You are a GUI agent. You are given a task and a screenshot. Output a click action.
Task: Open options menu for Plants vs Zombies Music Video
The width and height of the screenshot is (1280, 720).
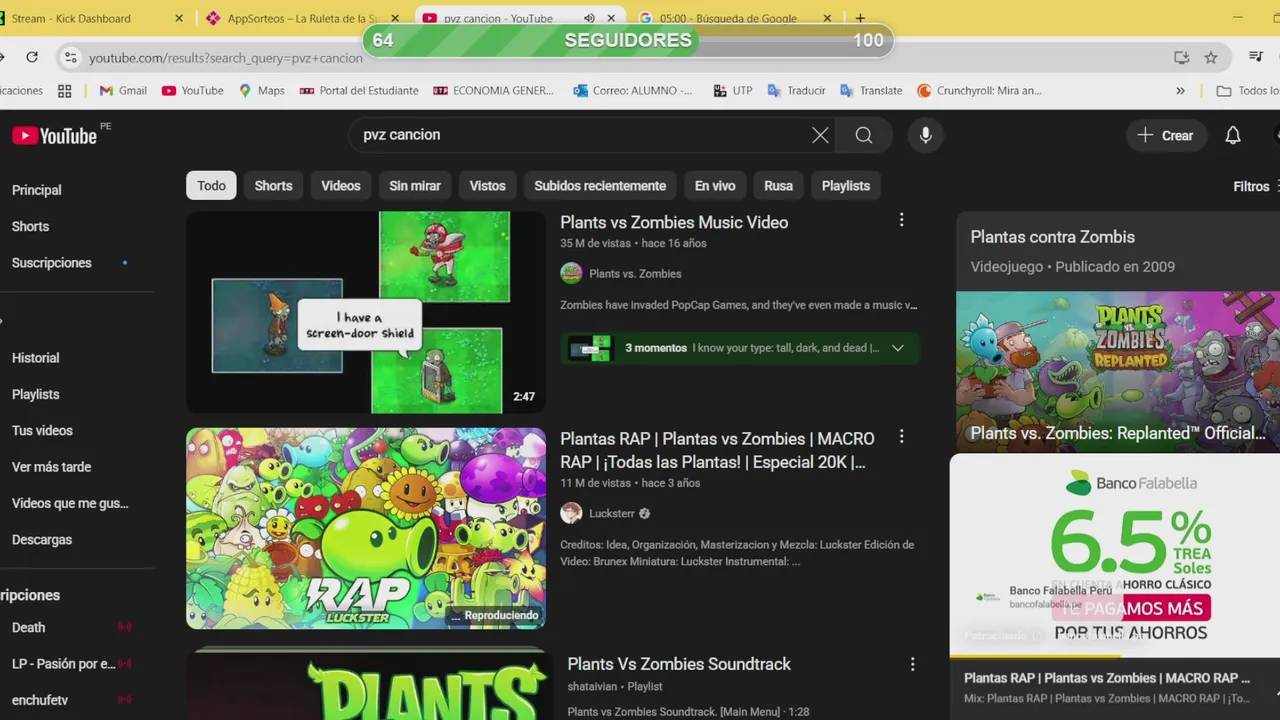click(901, 221)
